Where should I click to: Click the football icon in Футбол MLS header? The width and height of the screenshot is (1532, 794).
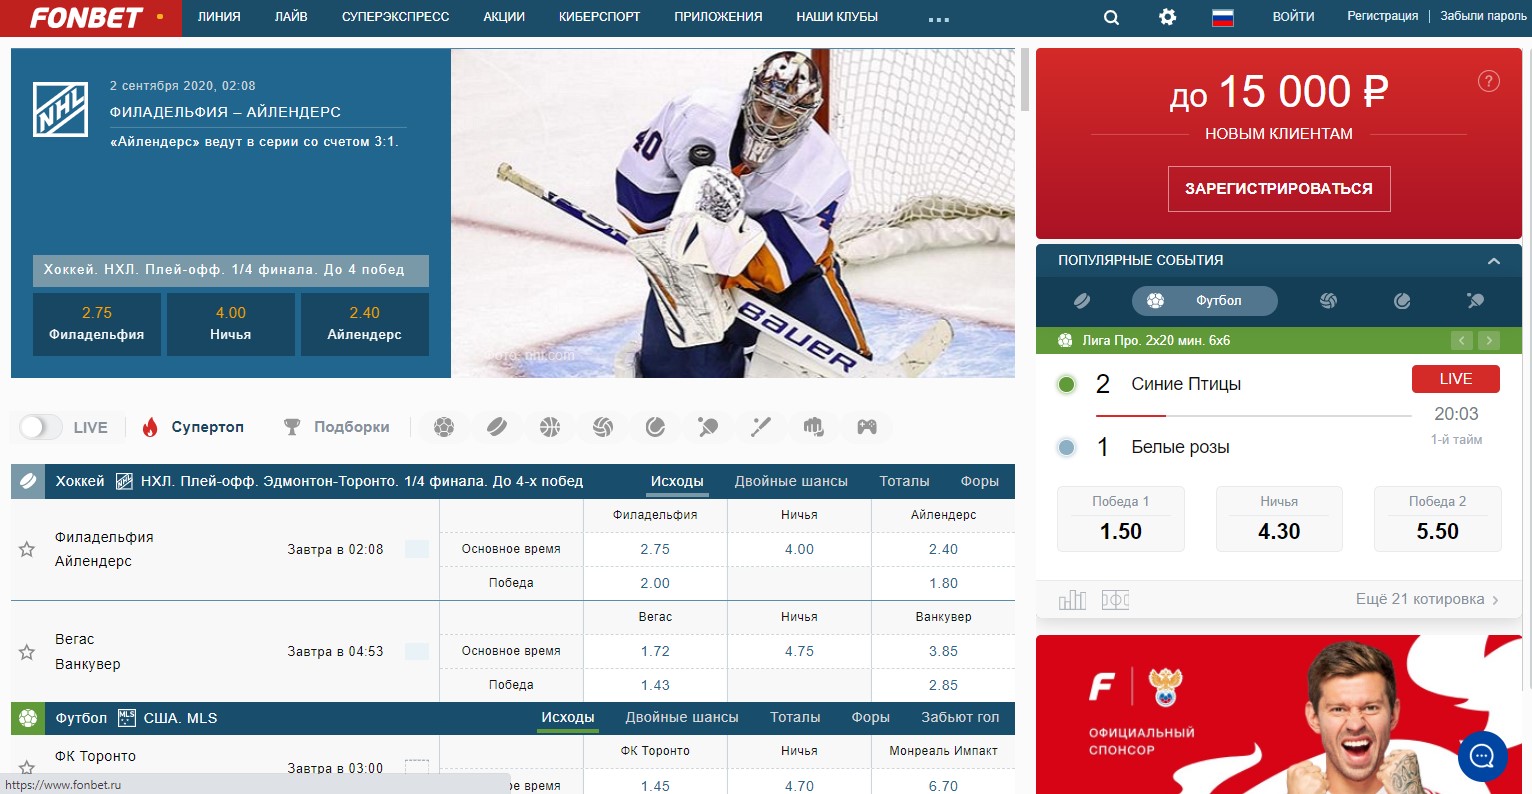(x=28, y=718)
